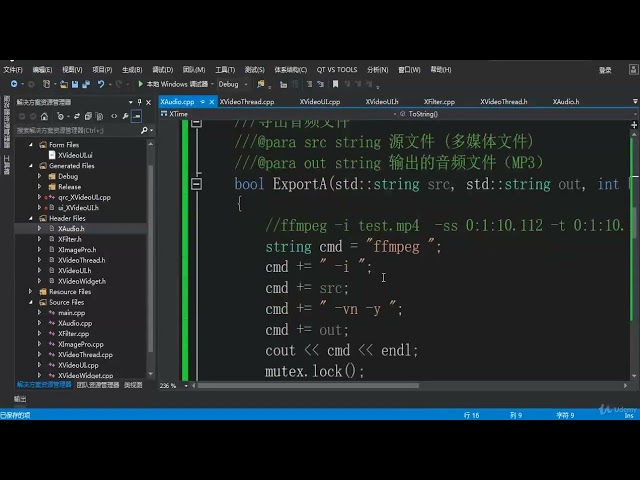Click the sign in link at top right

[605, 70]
